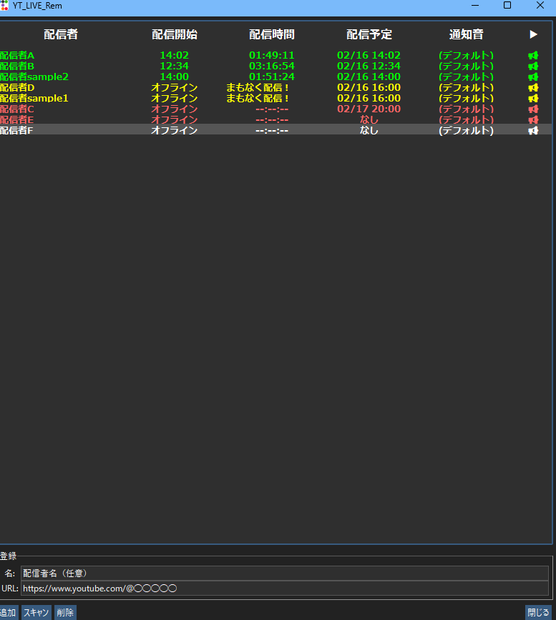Click megaphone icon for 配信者sample1
Viewport: 556px width, 620px height.
tap(533, 98)
